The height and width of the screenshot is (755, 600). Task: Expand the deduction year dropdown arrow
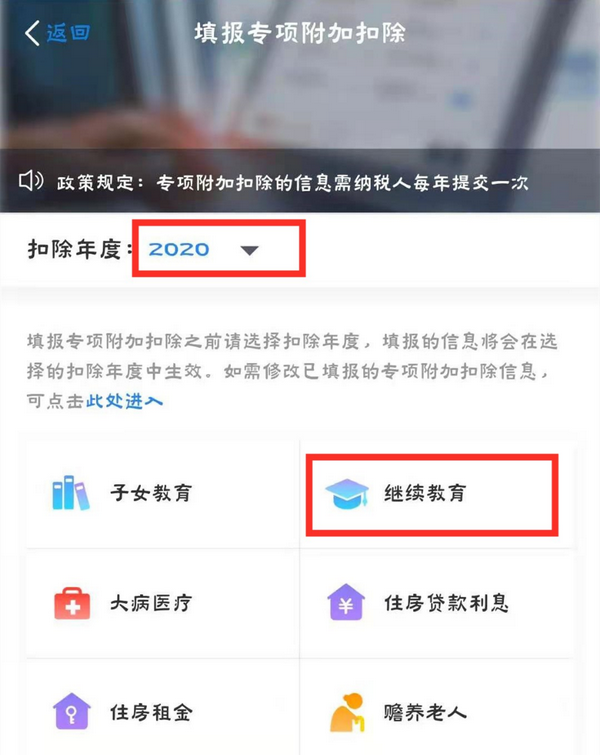[x=249, y=250]
